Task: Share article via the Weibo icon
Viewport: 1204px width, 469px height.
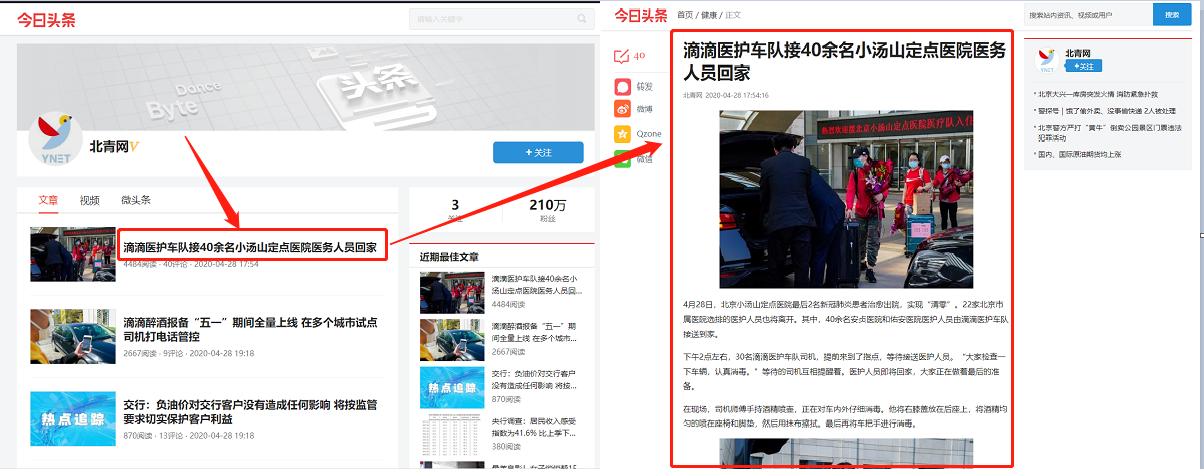Action: 623,109
